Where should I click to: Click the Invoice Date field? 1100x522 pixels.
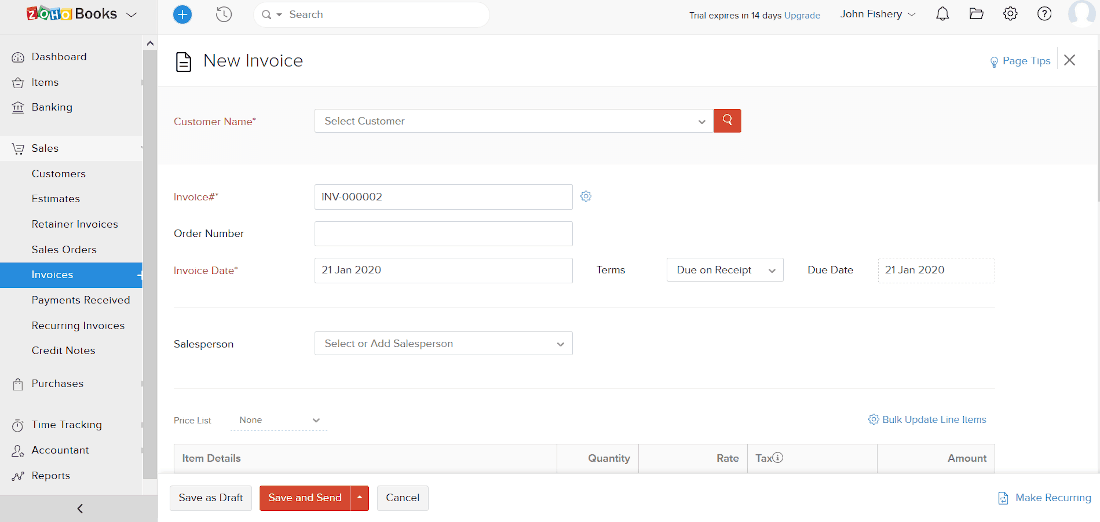443,270
